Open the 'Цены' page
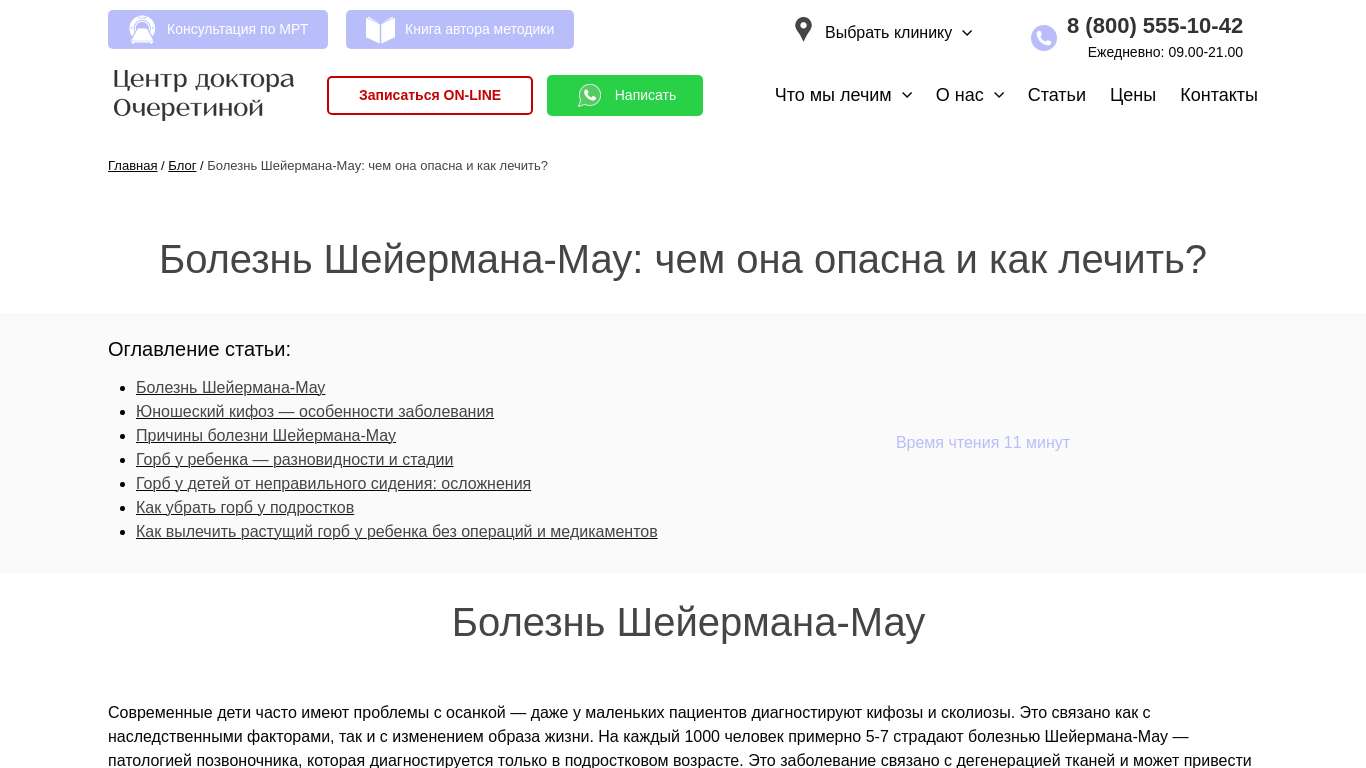 tap(1132, 95)
